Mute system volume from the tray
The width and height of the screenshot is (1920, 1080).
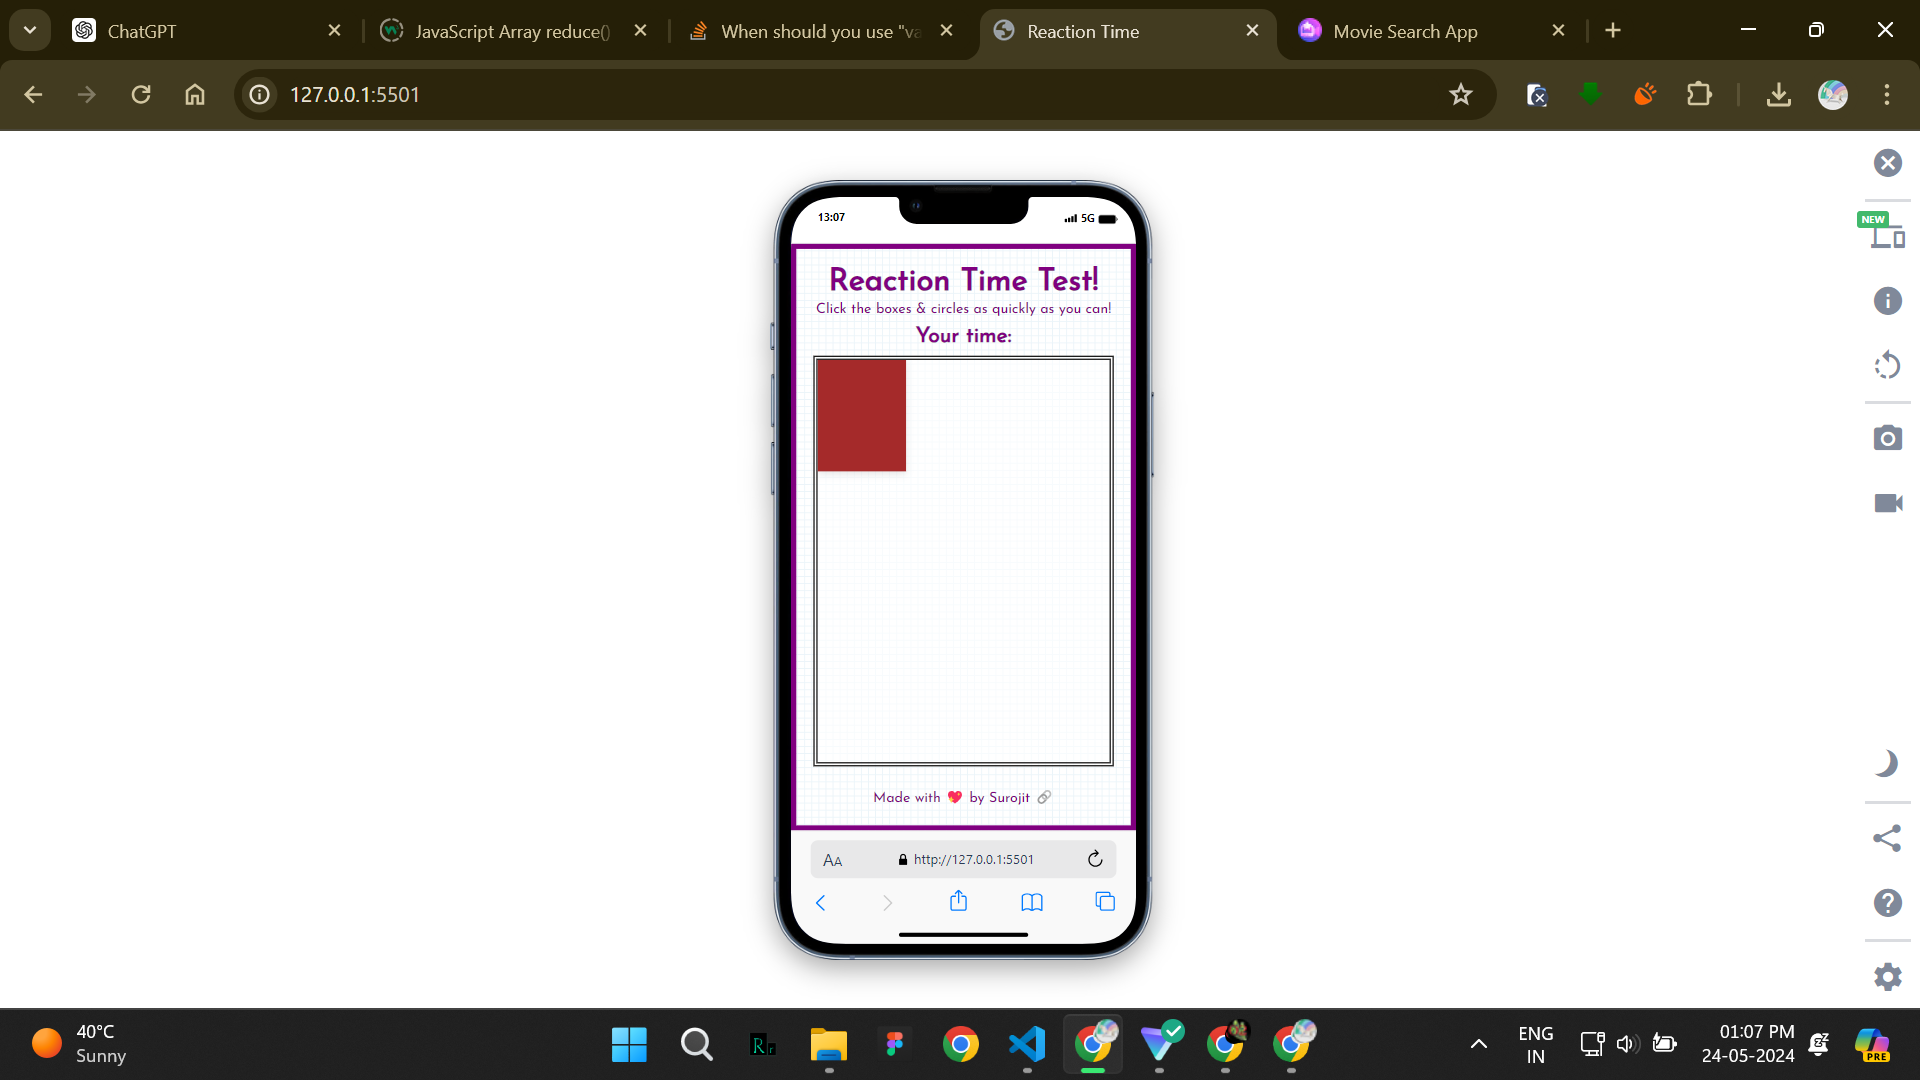point(1628,1044)
